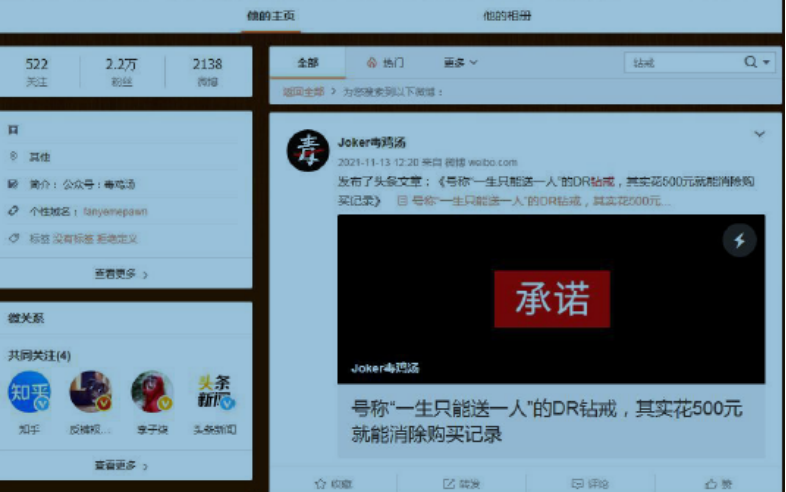Open the 知乎 avatar in mutual follows
The width and height of the screenshot is (786, 492).
coord(29,392)
